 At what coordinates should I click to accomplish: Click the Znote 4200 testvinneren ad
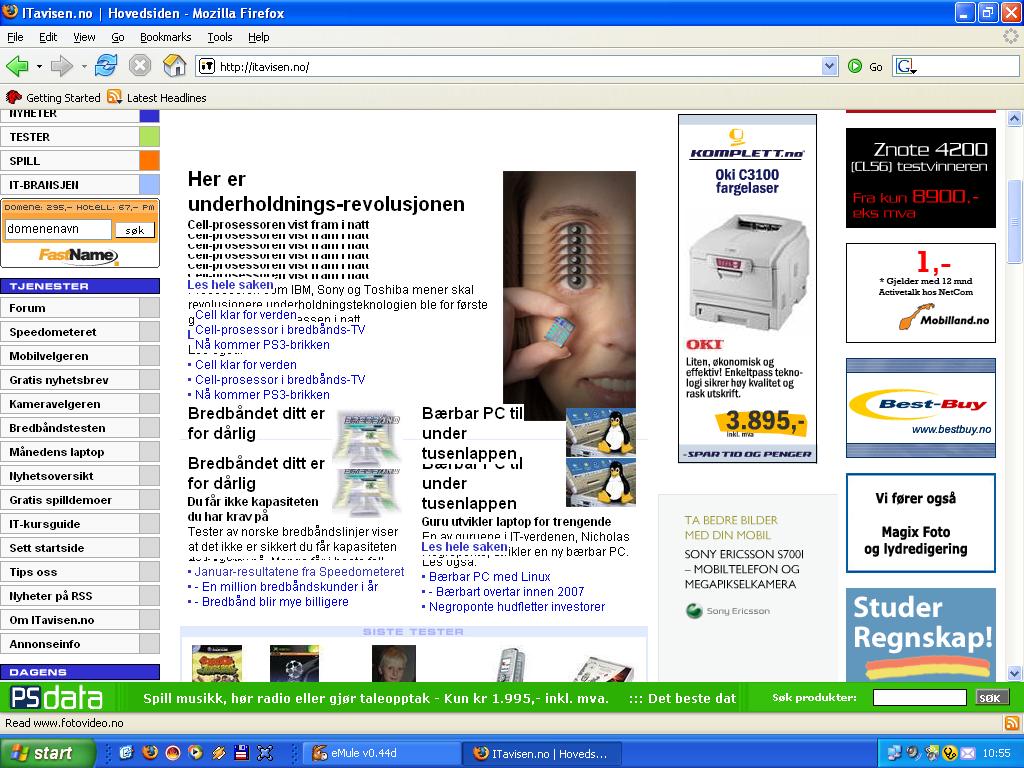[921, 178]
